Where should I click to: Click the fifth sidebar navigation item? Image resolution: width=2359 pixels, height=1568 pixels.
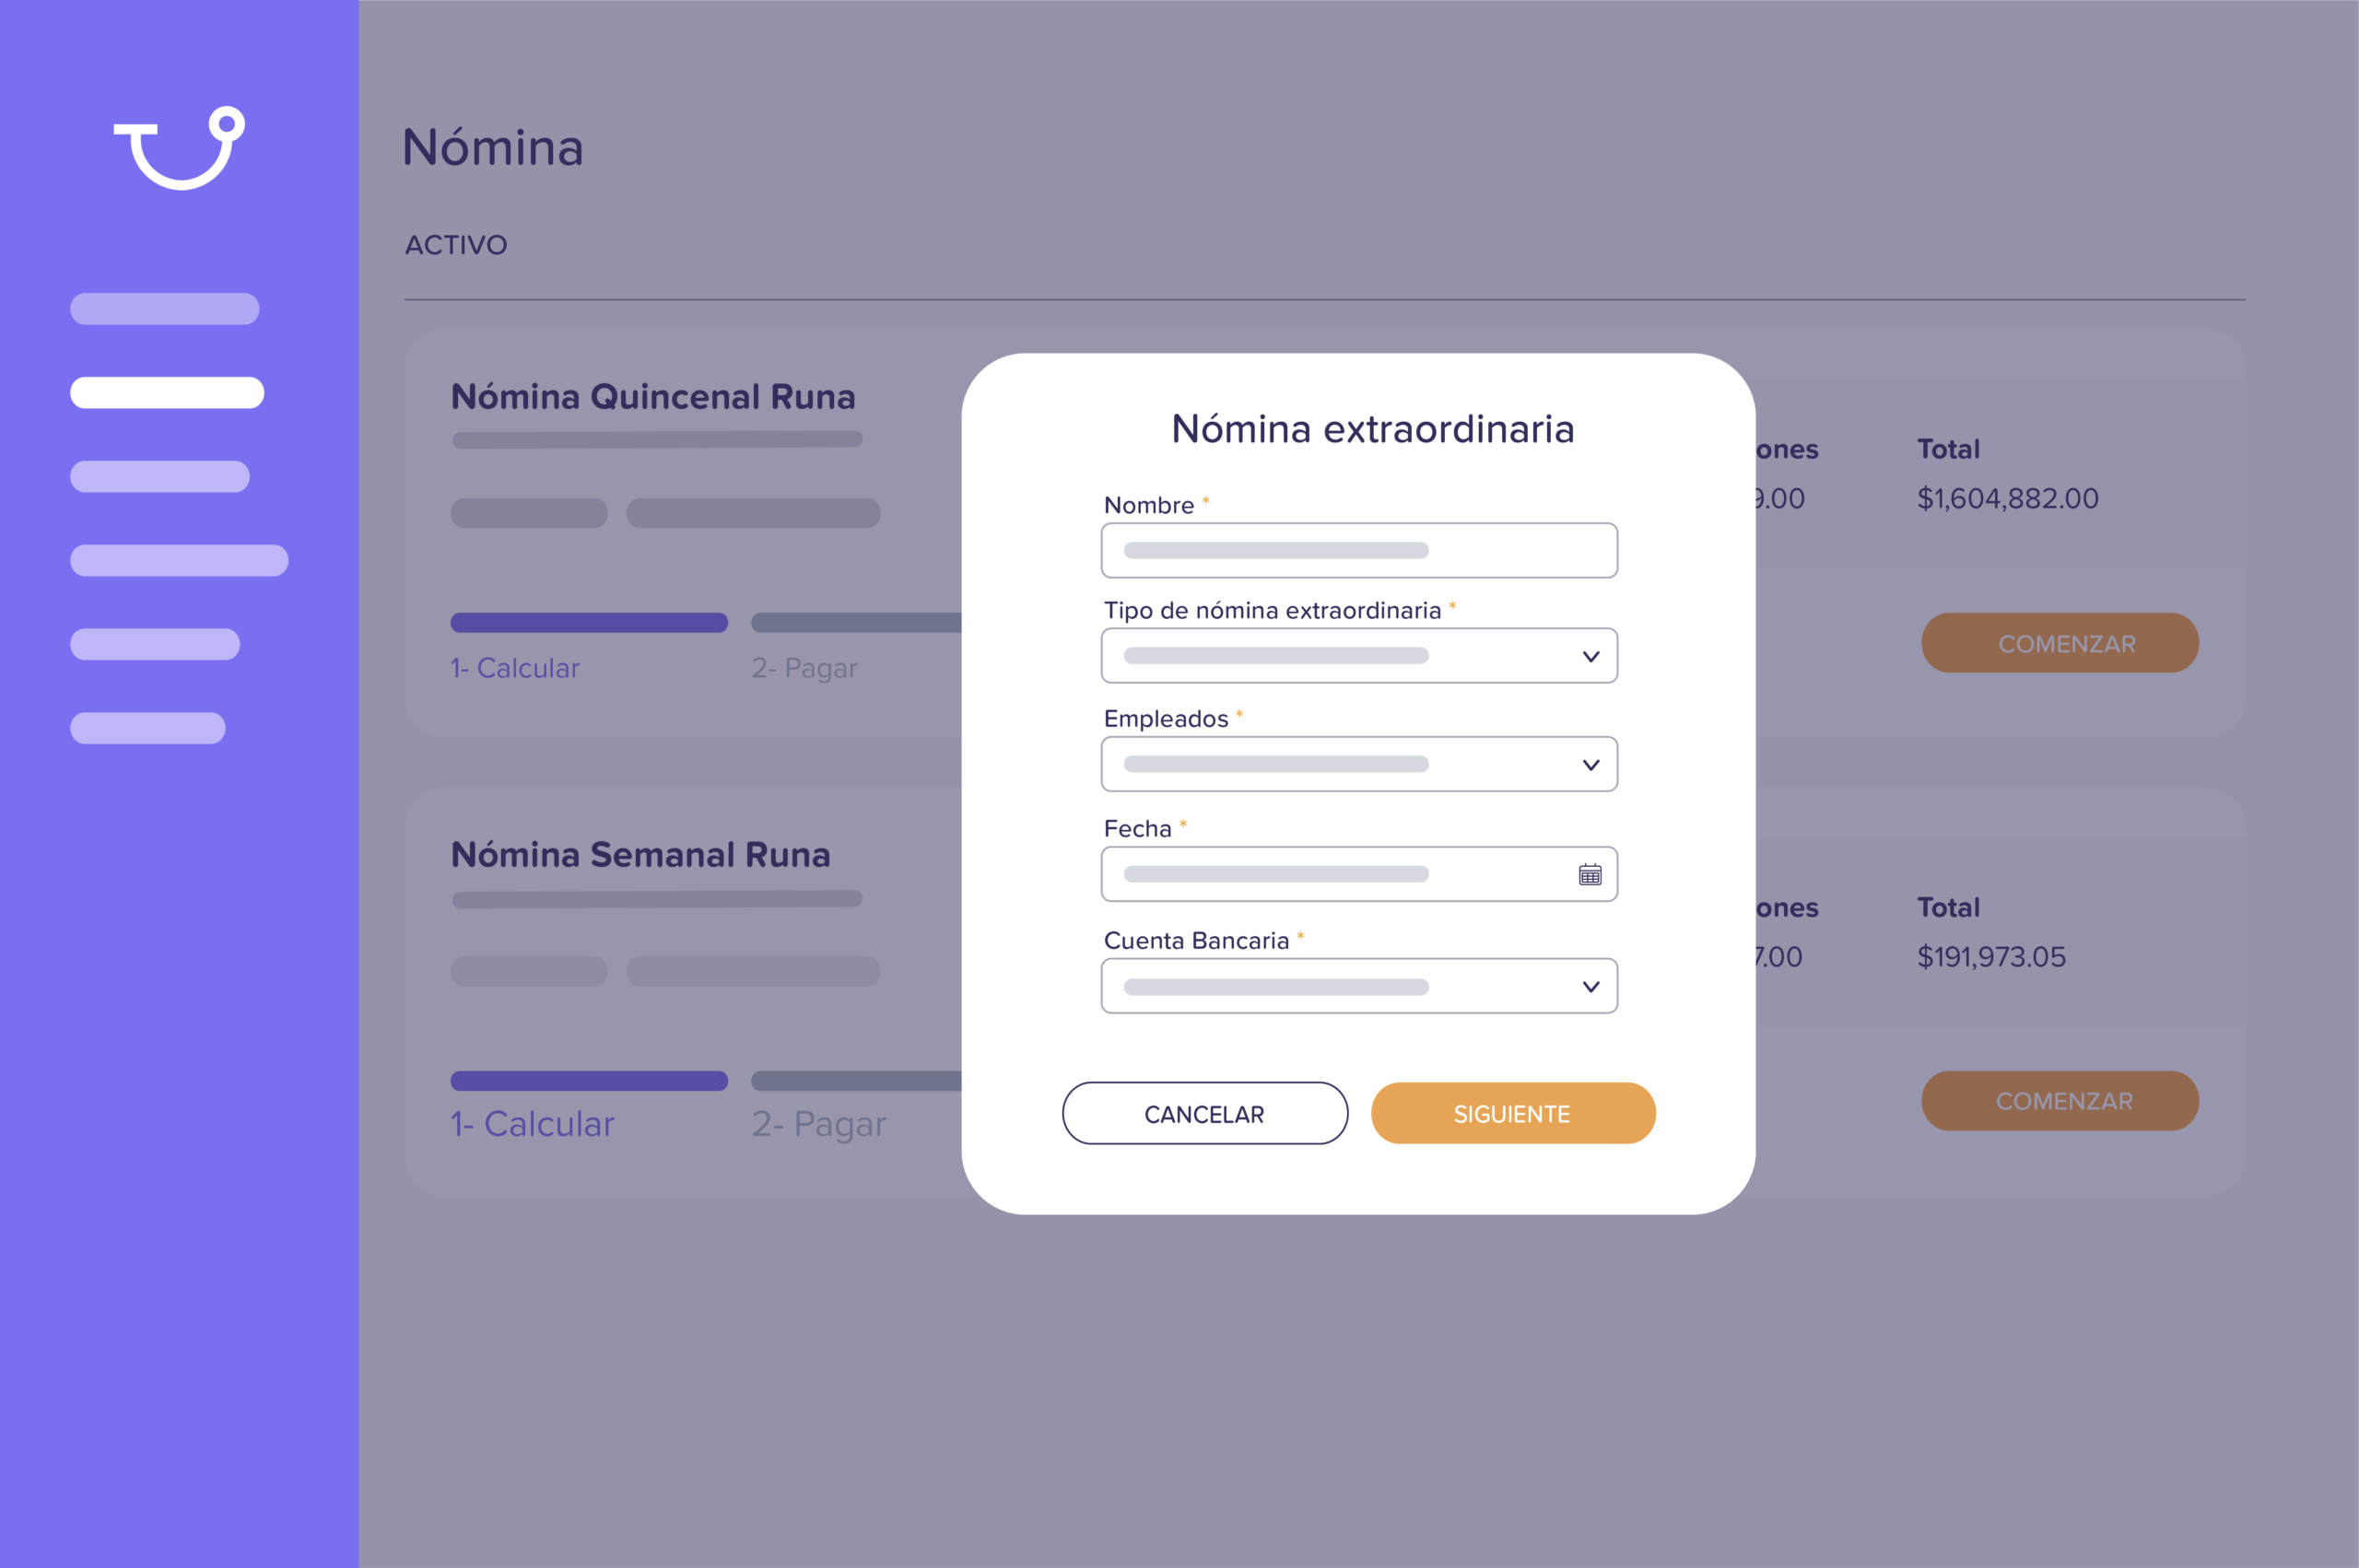tap(155, 643)
